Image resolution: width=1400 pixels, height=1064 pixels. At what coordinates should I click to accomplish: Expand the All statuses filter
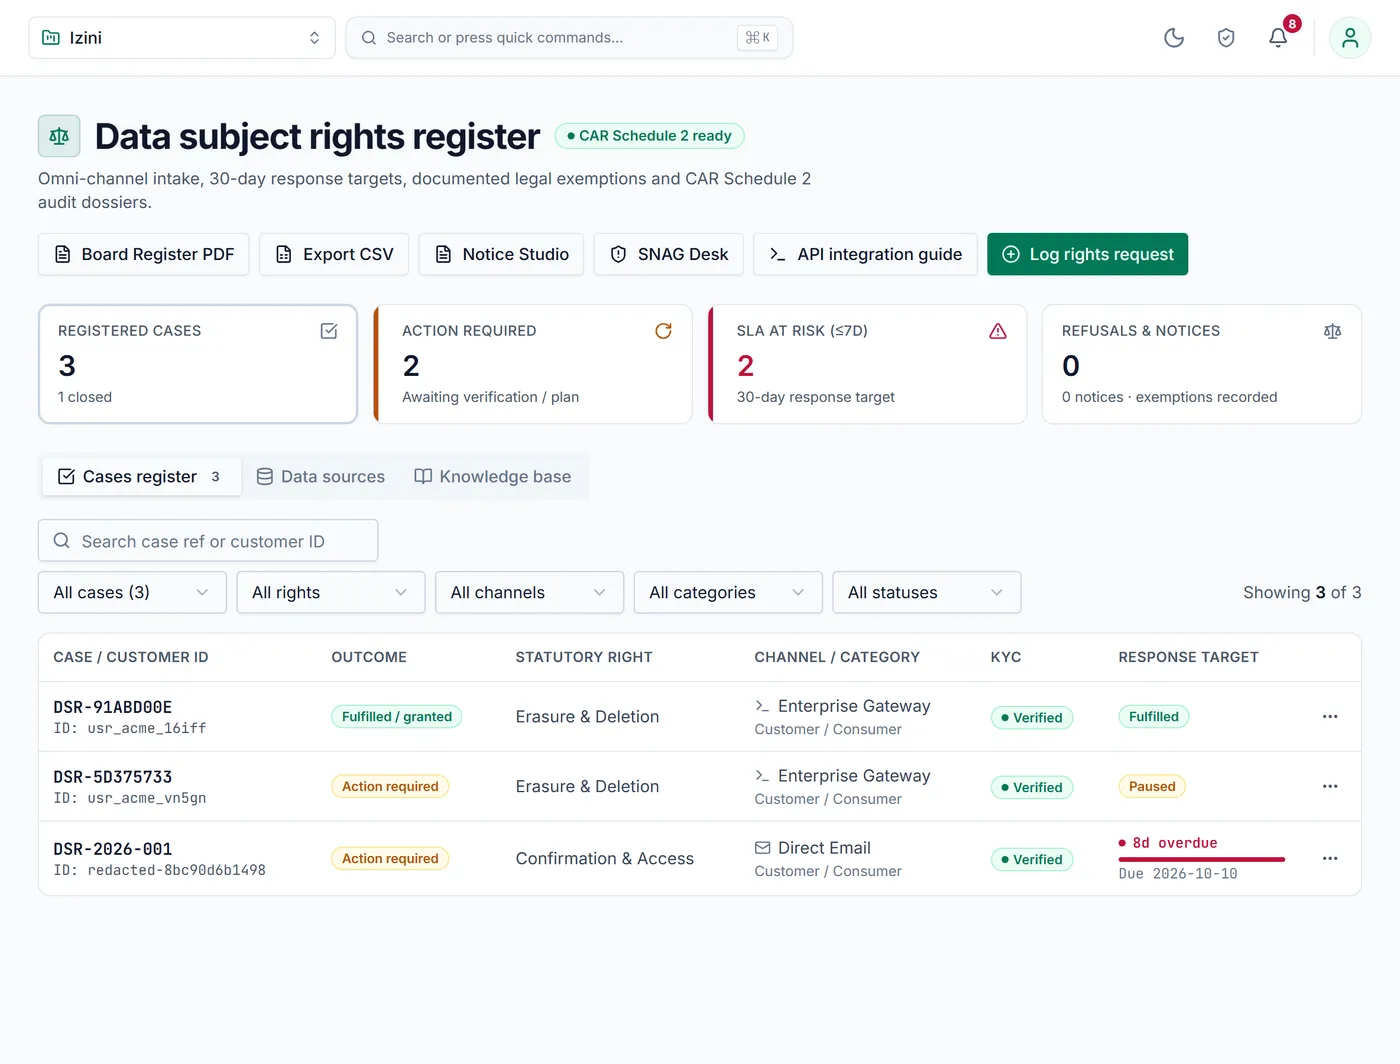(x=927, y=593)
